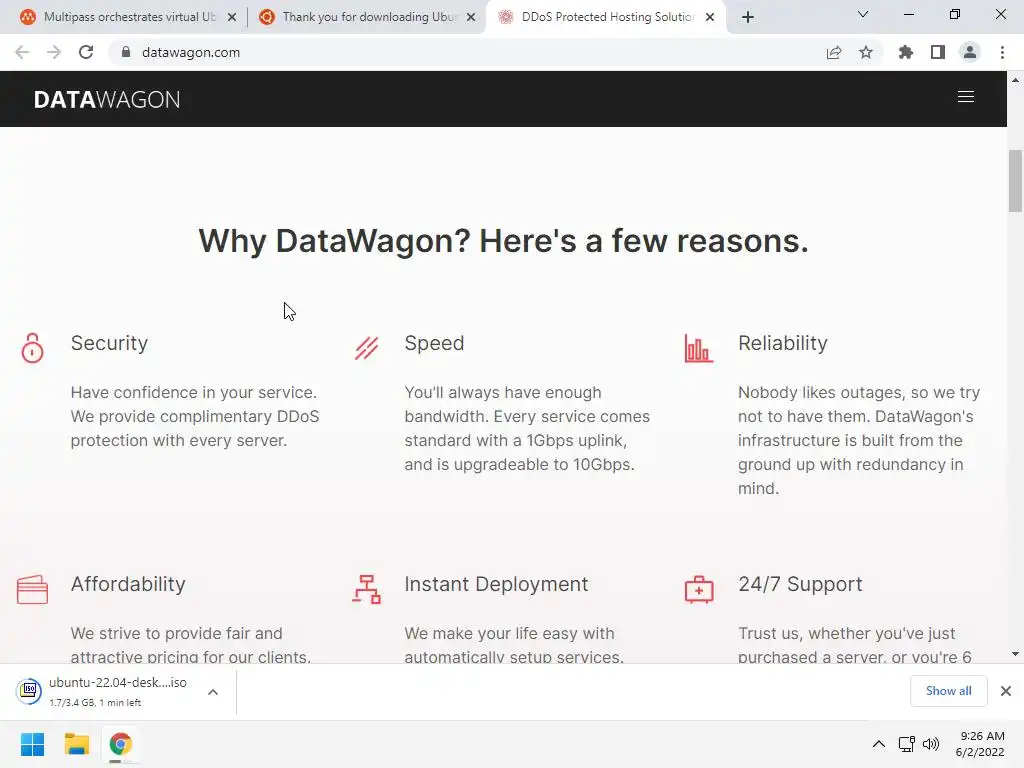
Task: Share this page icon
Action: [834, 52]
